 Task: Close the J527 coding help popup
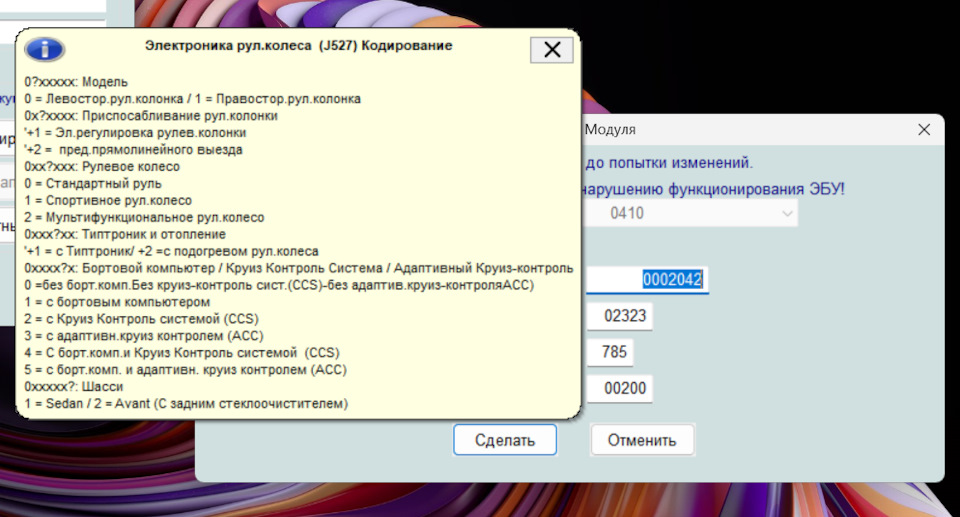(552, 50)
